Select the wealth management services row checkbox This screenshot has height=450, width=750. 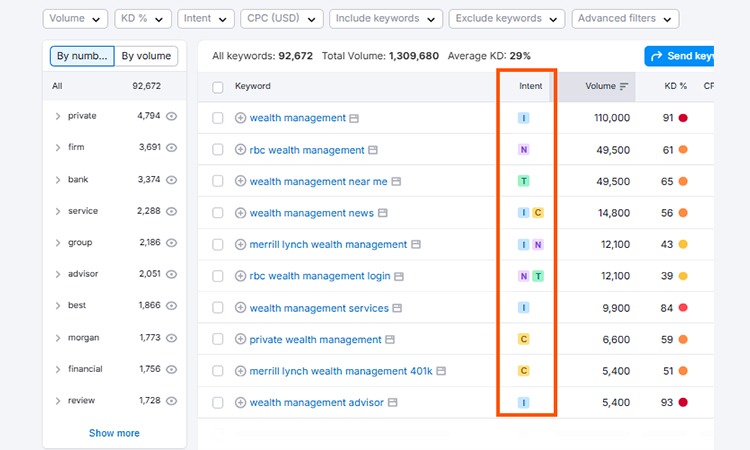(218, 308)
